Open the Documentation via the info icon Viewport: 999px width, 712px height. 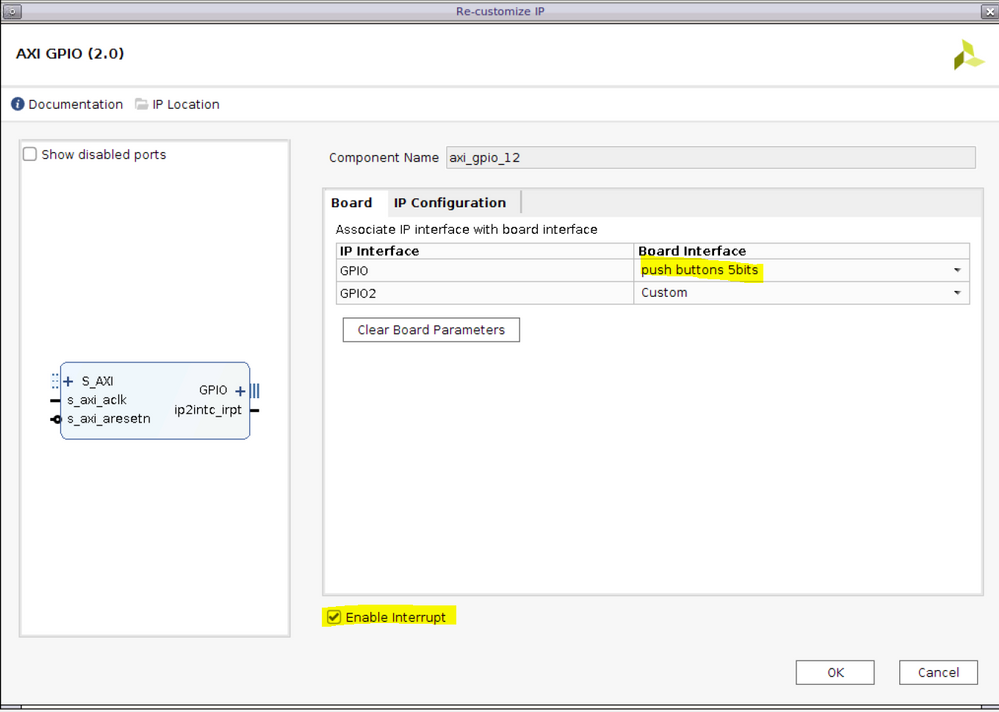[18, 104]
